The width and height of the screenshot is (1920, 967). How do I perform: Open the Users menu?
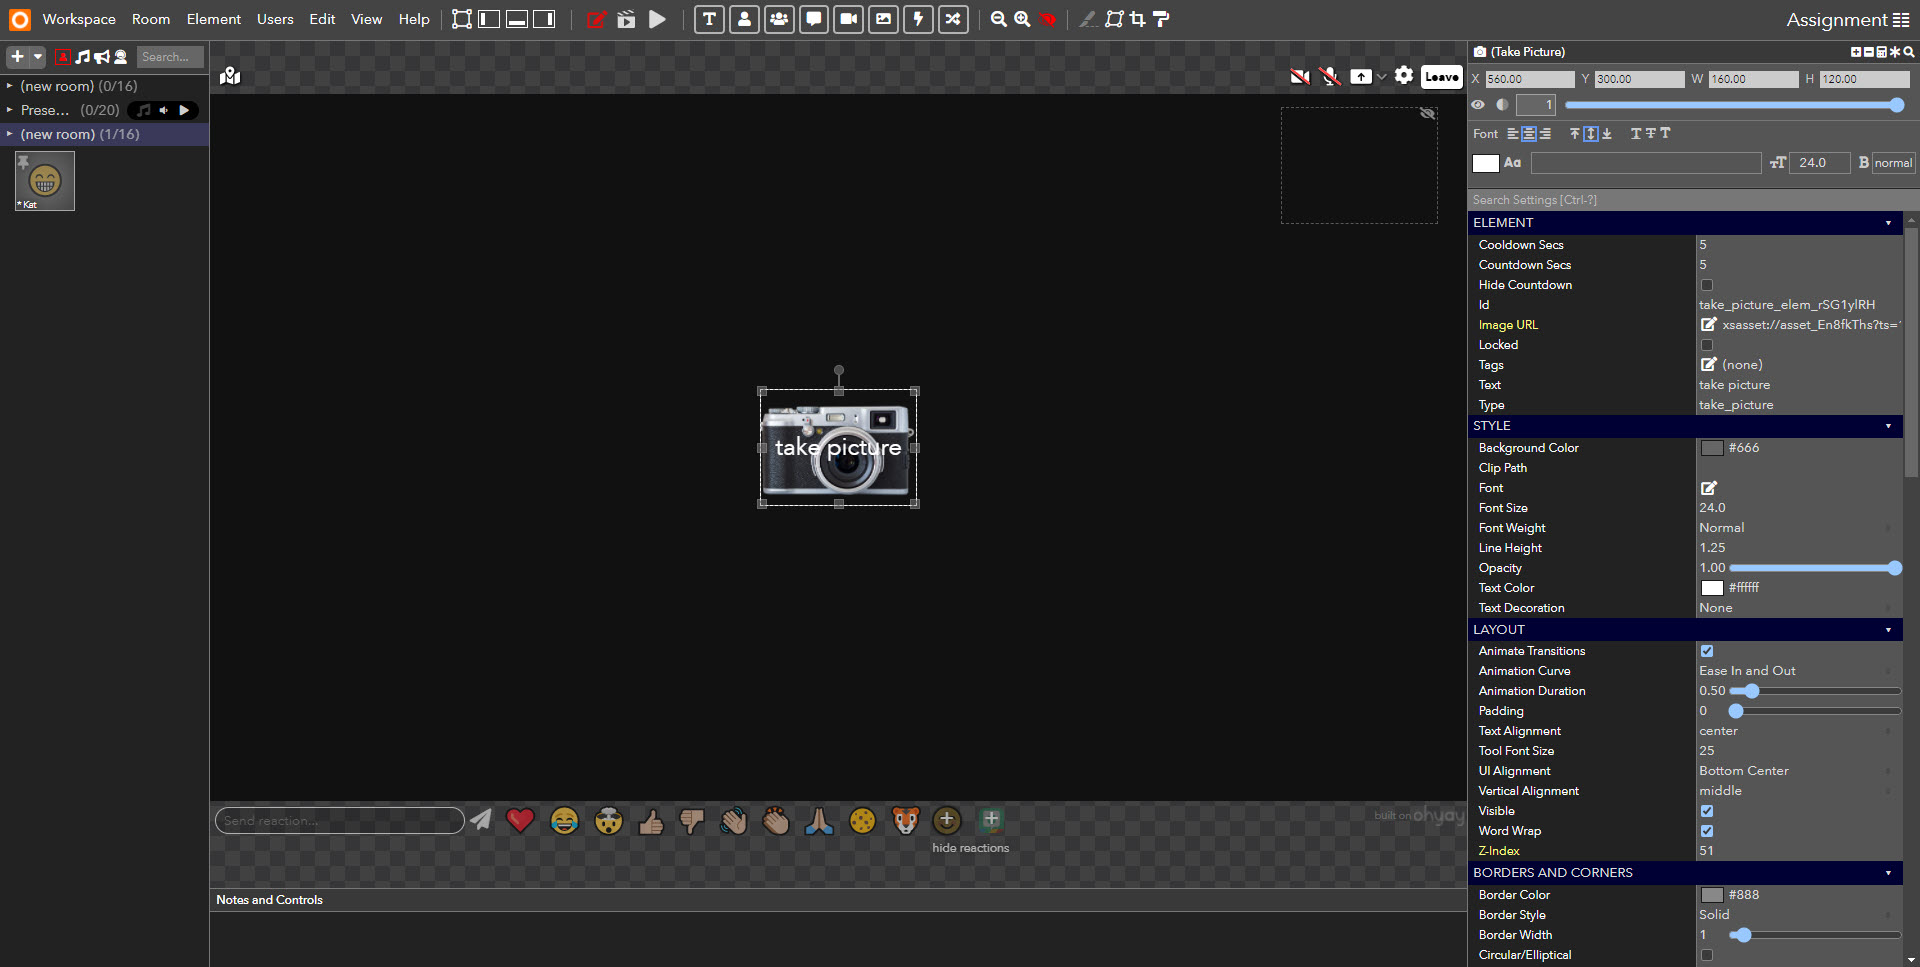(275, 19)
